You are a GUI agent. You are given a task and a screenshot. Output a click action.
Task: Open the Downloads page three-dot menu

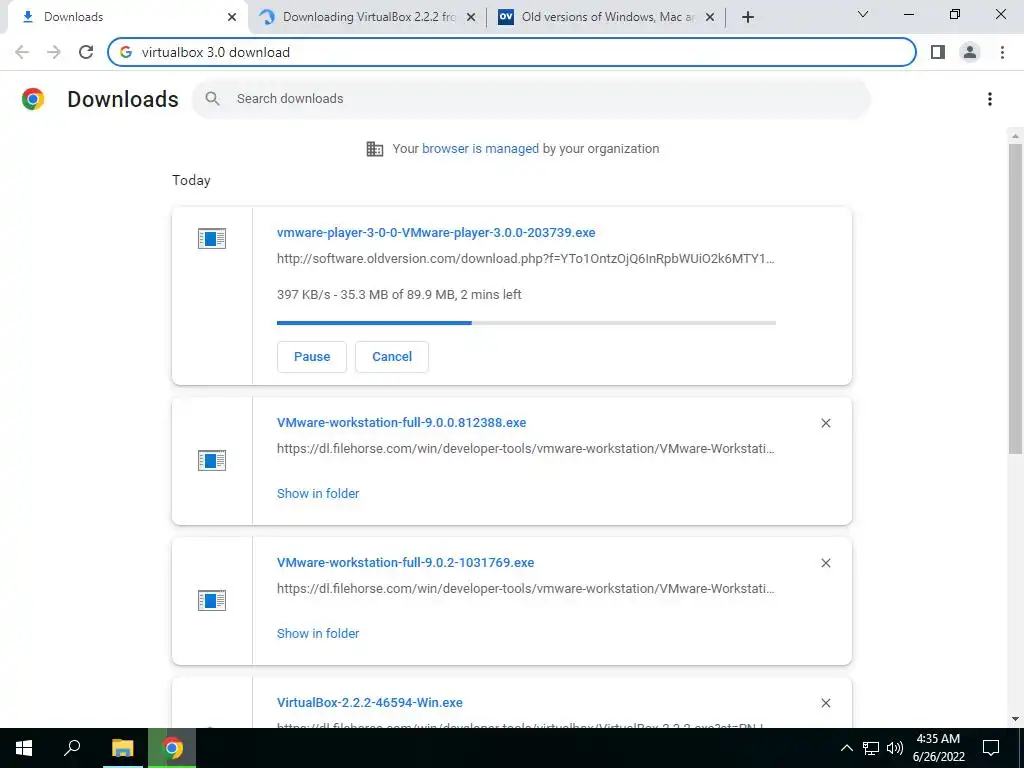point(990,99)
